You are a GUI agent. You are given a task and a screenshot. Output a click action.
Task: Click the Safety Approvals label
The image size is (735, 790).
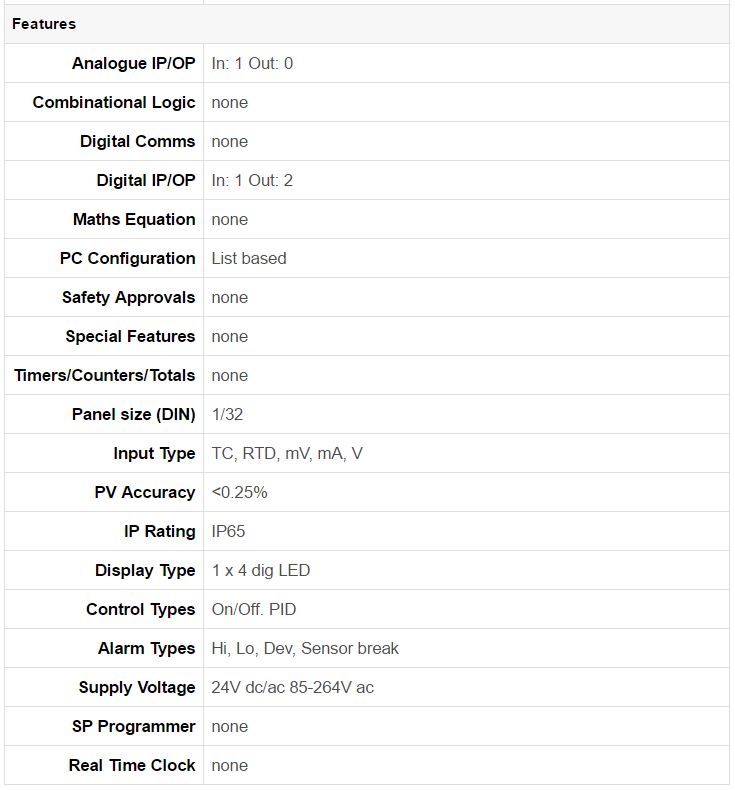pos(128,297)
